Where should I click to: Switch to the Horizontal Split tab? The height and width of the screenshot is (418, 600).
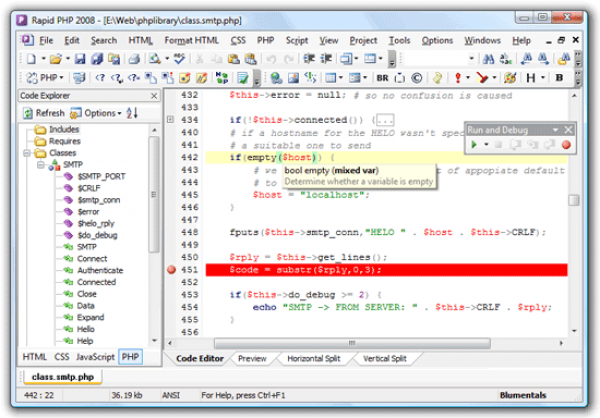[314, 358]
